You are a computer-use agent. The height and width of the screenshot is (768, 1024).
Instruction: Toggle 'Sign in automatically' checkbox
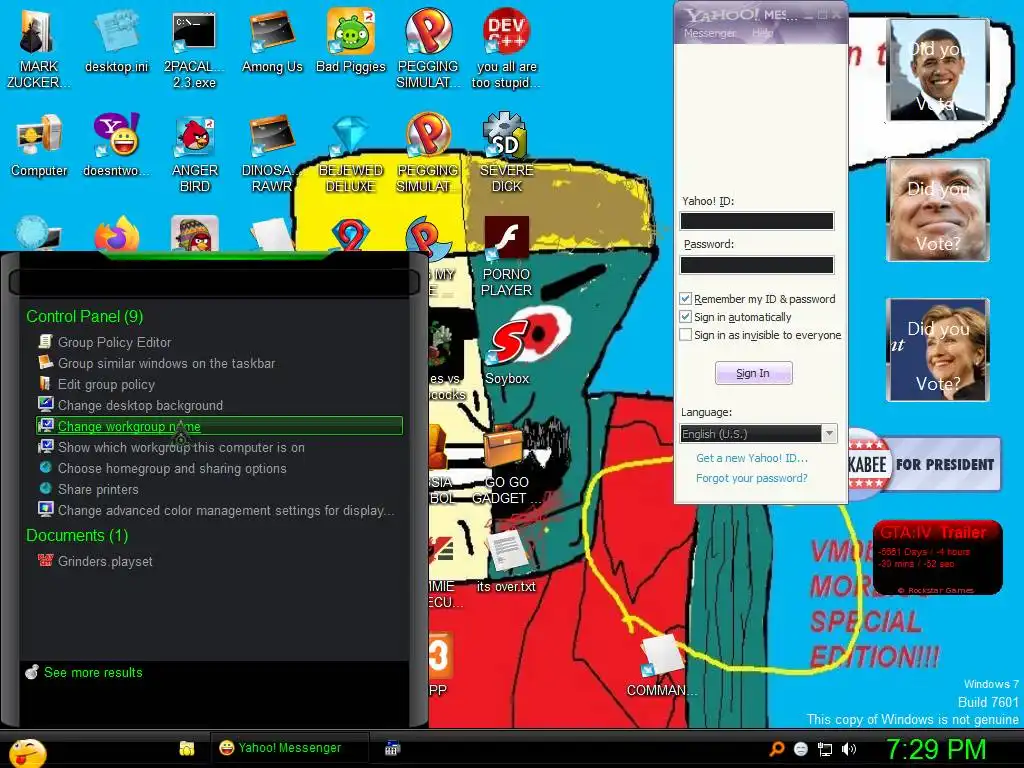685,317
